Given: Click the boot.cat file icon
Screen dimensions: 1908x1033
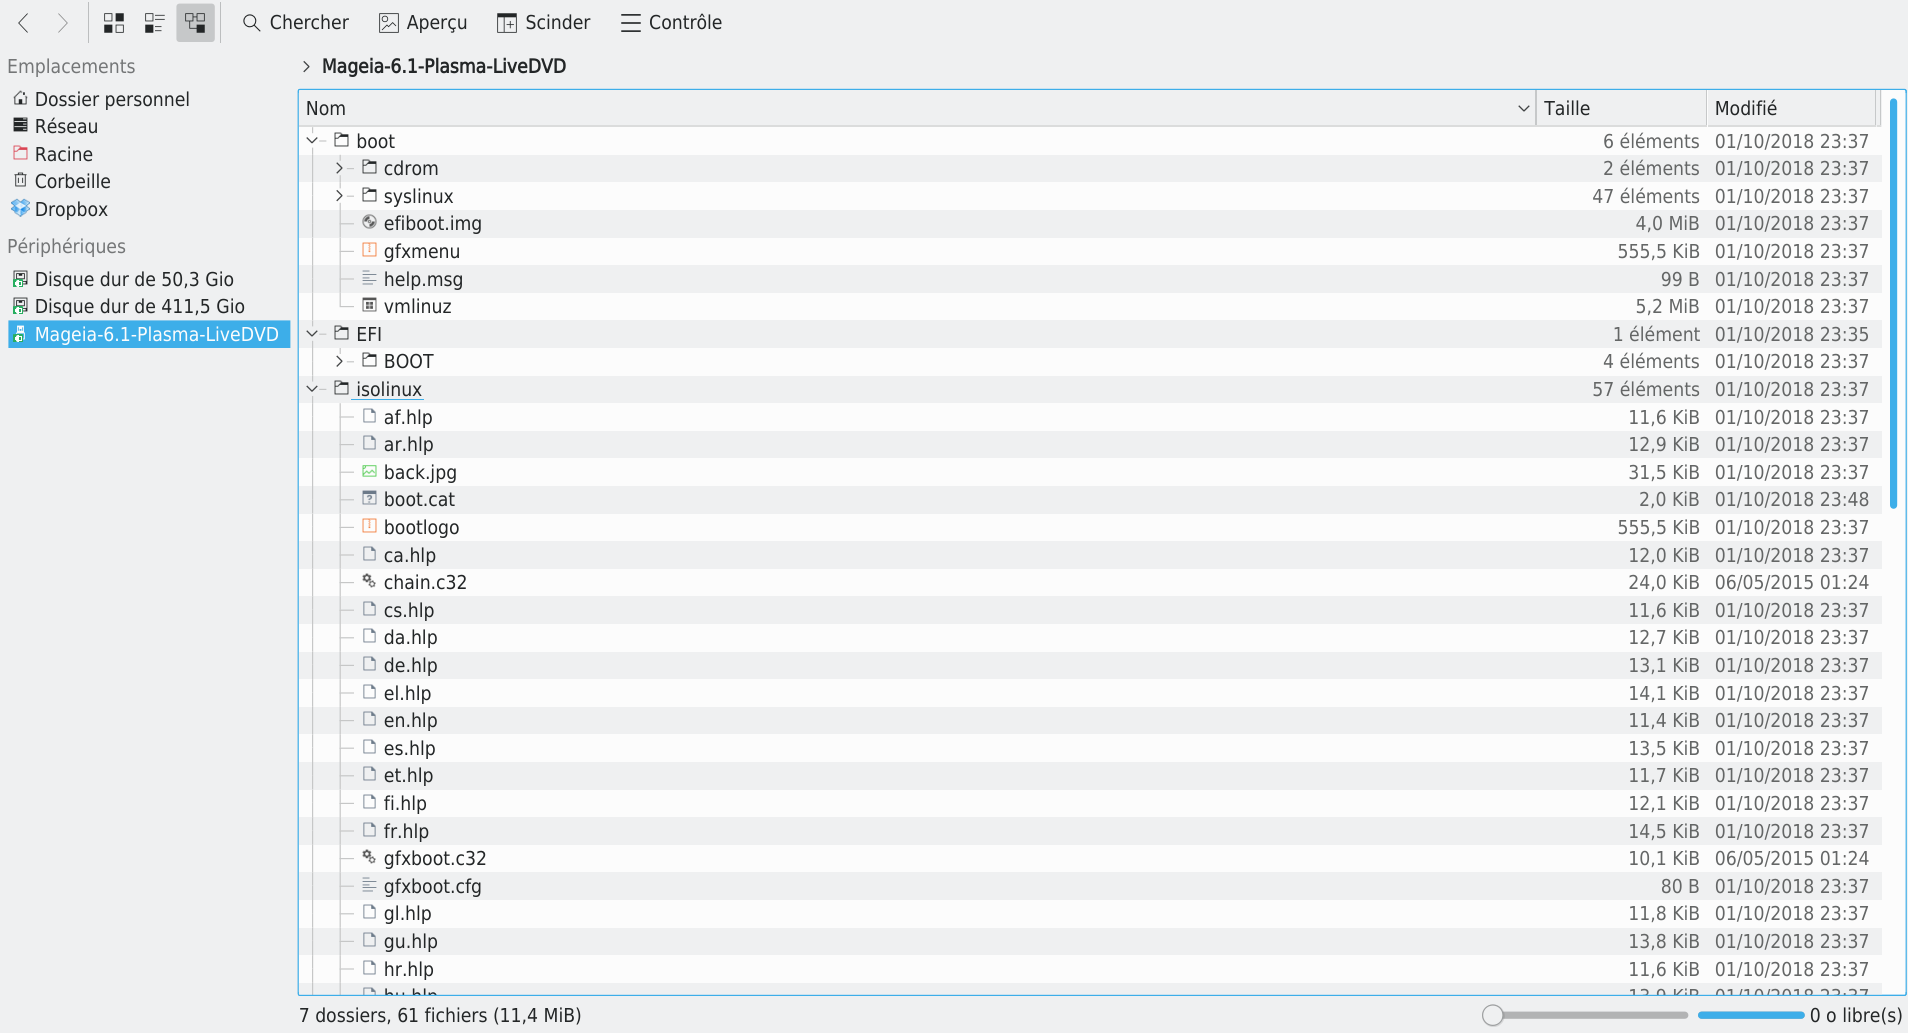Looking at the screenshot, I should point(369,498).
